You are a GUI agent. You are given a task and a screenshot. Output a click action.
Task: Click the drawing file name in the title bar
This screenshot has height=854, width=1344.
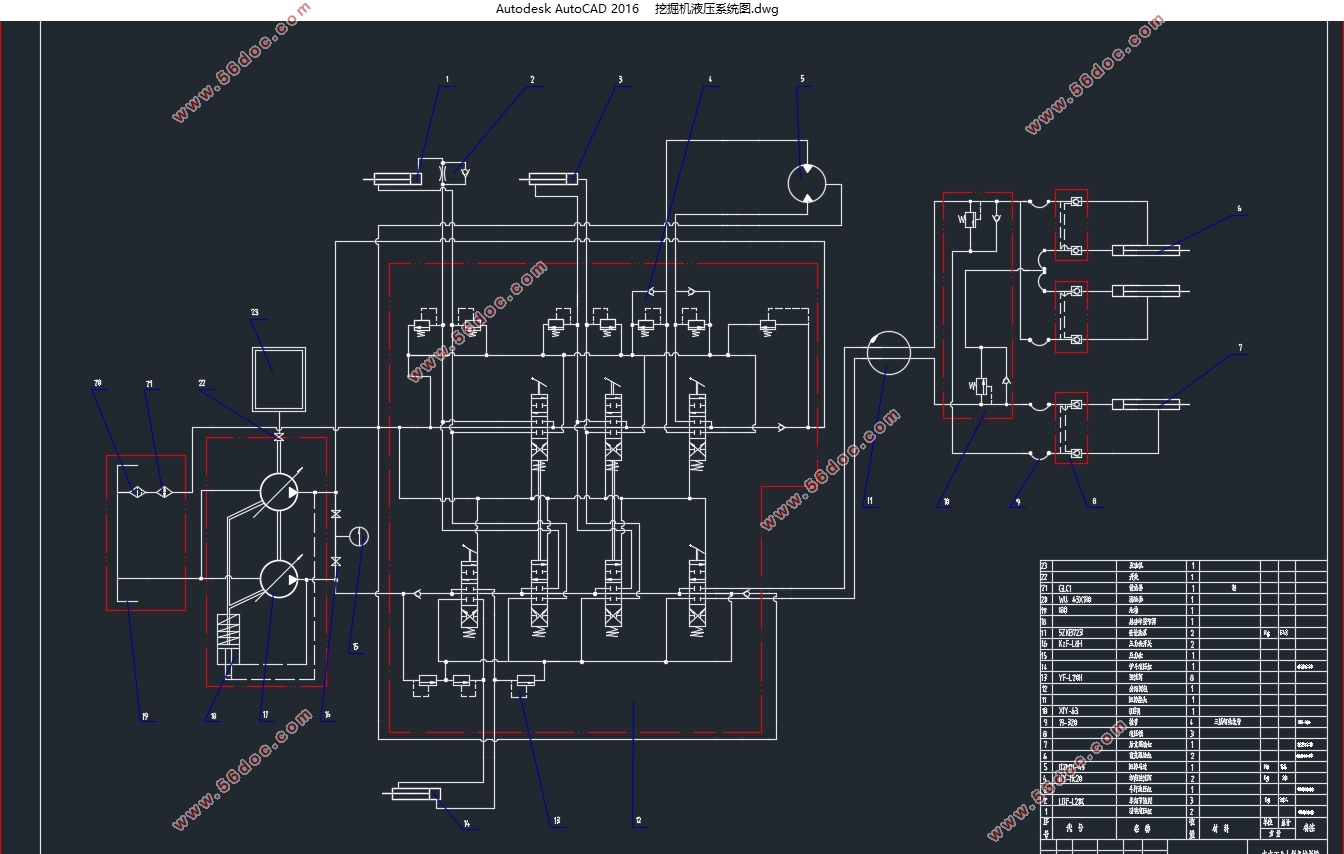point(716,9)
